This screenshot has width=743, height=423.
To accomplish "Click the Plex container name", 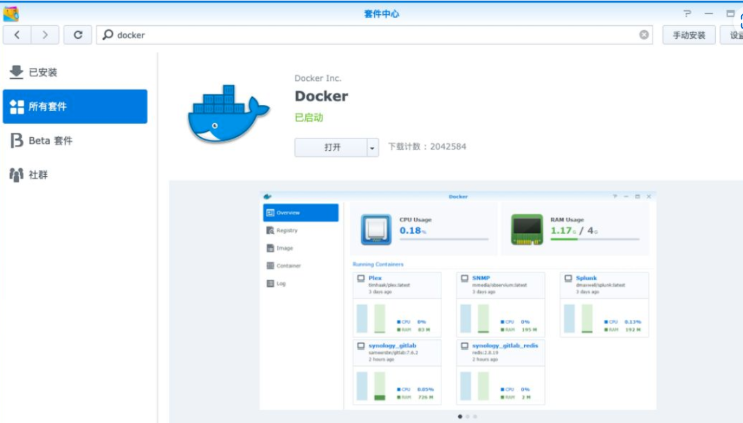I will [375, 278].
